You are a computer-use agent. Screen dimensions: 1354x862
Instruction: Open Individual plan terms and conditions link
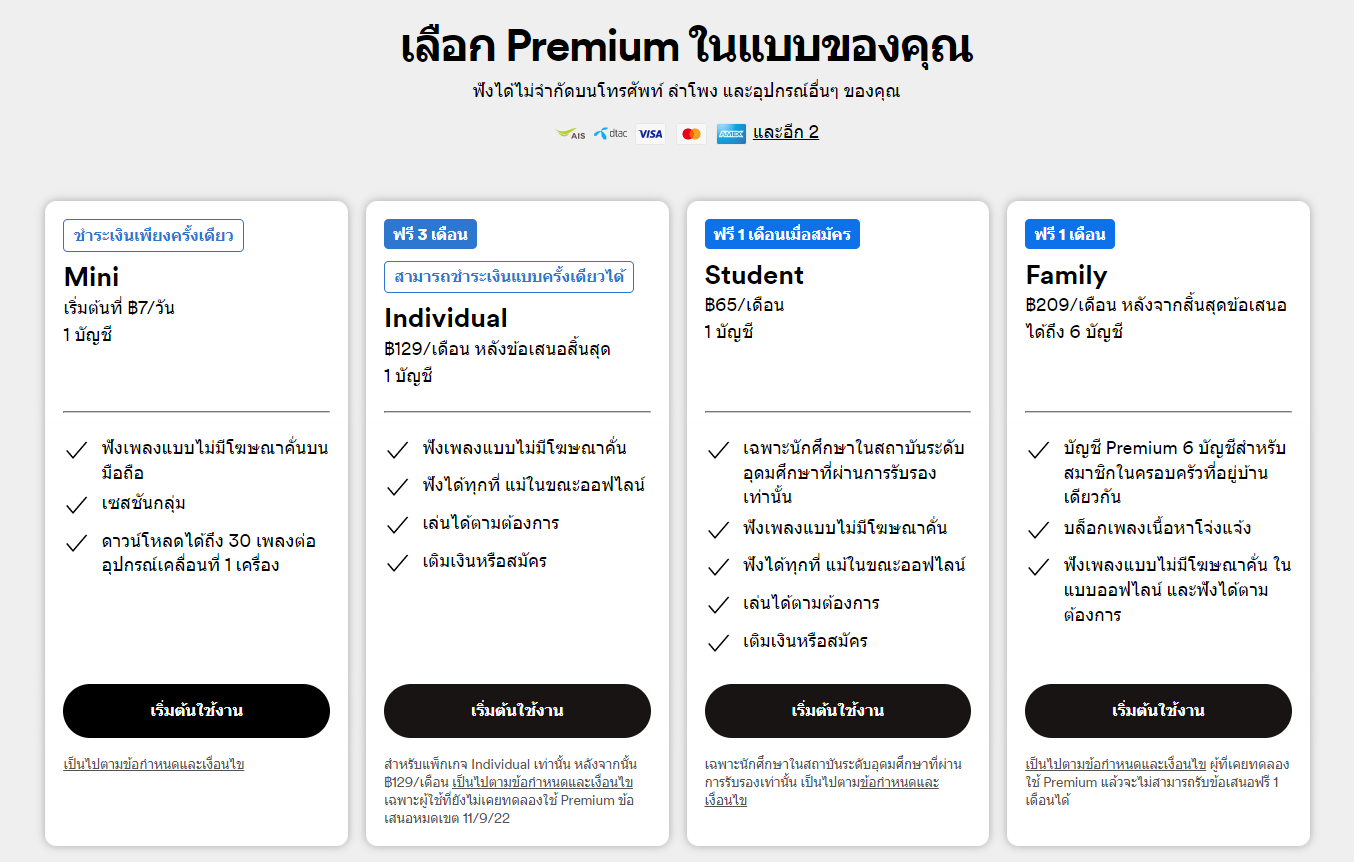[x=542, y=782]
